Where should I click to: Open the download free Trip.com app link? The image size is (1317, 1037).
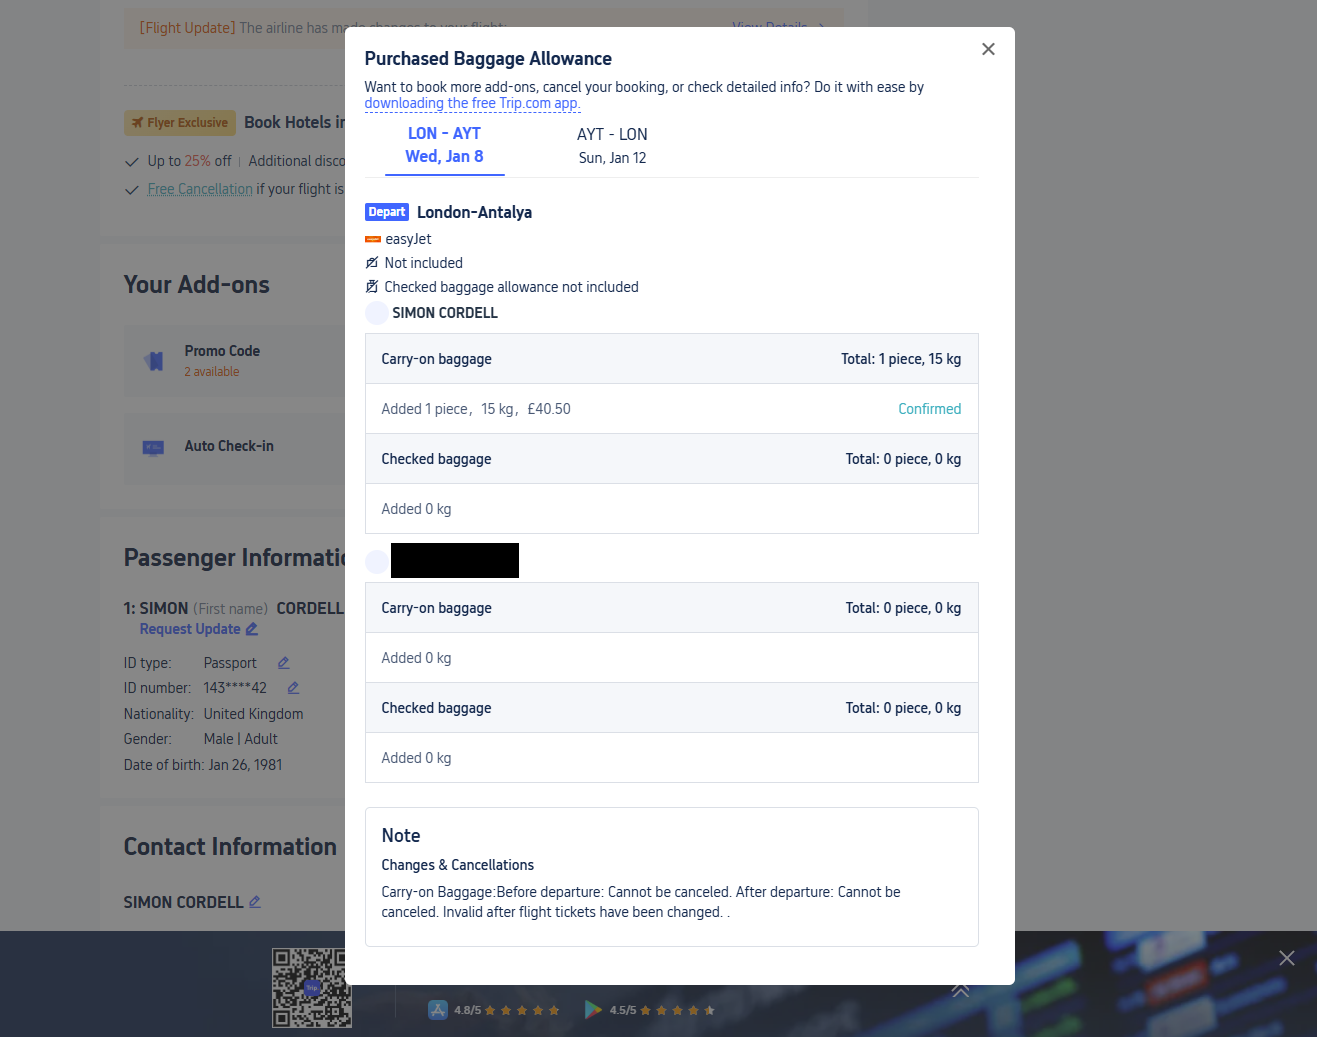[472, 103]
